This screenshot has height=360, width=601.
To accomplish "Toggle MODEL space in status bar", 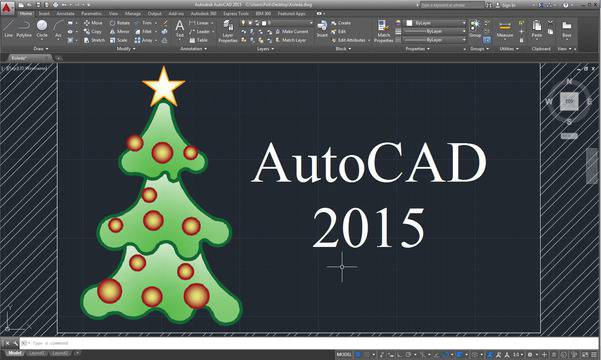I will [x=344, y=355].
